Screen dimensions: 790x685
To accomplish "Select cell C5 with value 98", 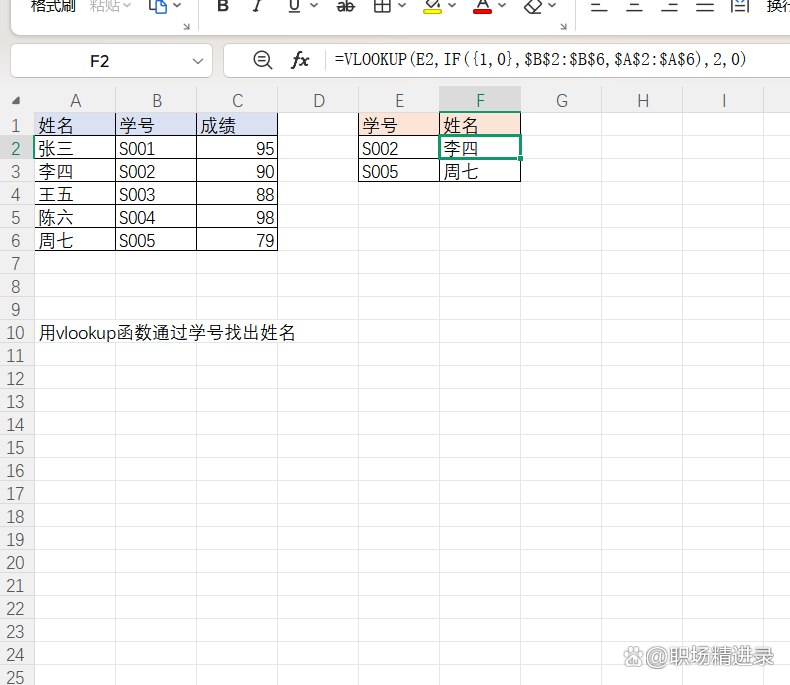I will [237, 217].
